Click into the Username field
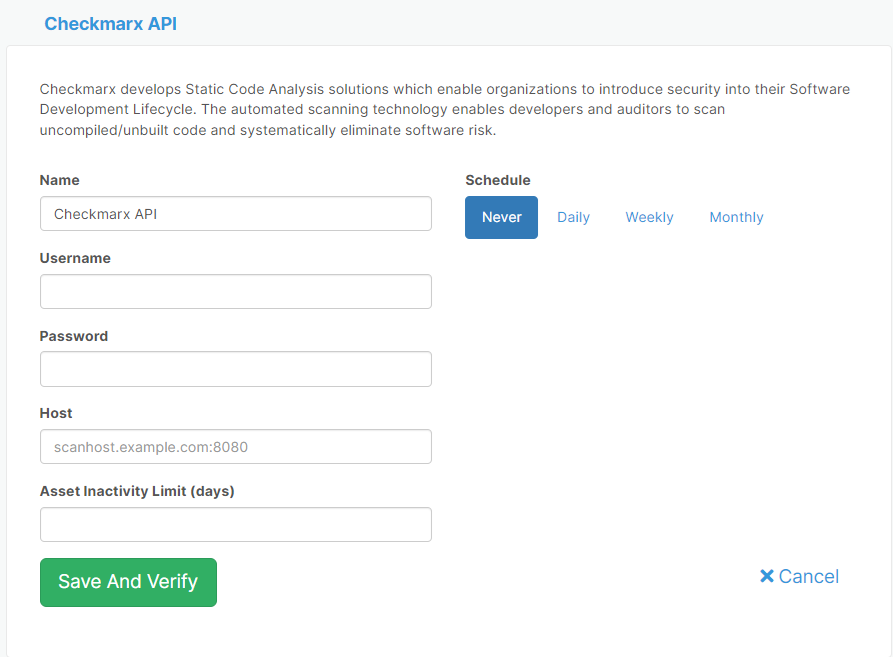This screenshot has width=893, height=657. coord(236,291)
